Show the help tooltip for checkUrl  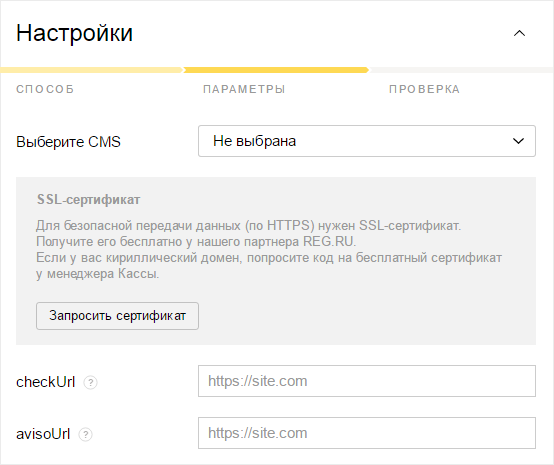point(90,382)
